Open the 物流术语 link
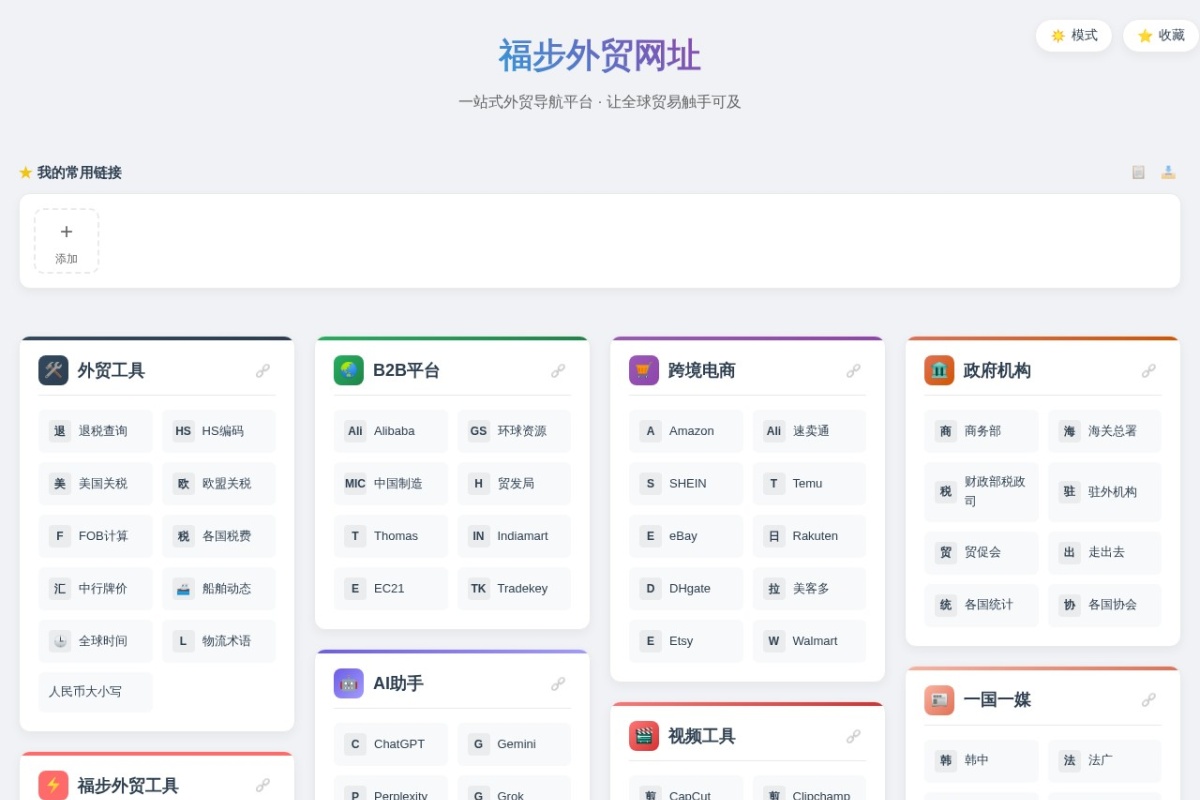This screenshot has height=800, width=1200. (x=219, y=641)
